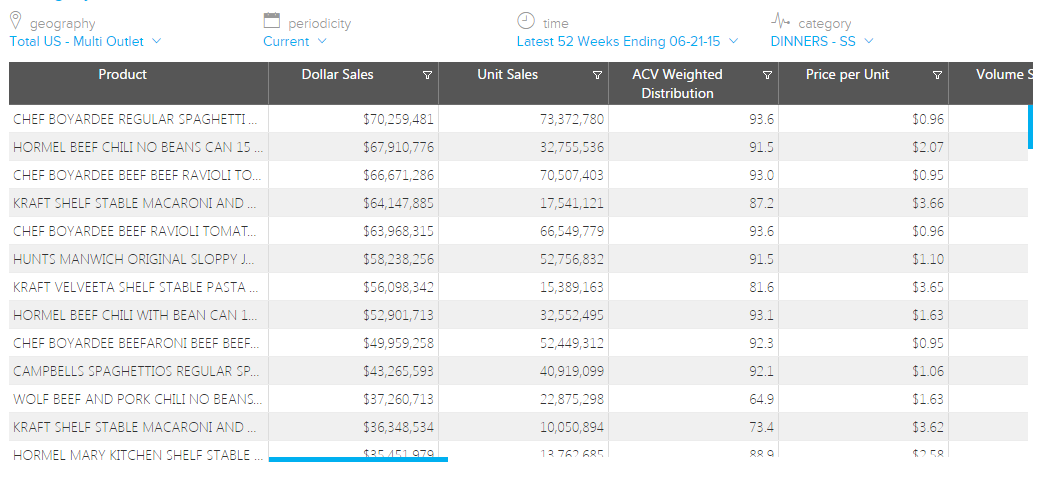Filter the ACV Weighted Distribution column
Screen dimensions: 1050x479
[x=767, y=75]
